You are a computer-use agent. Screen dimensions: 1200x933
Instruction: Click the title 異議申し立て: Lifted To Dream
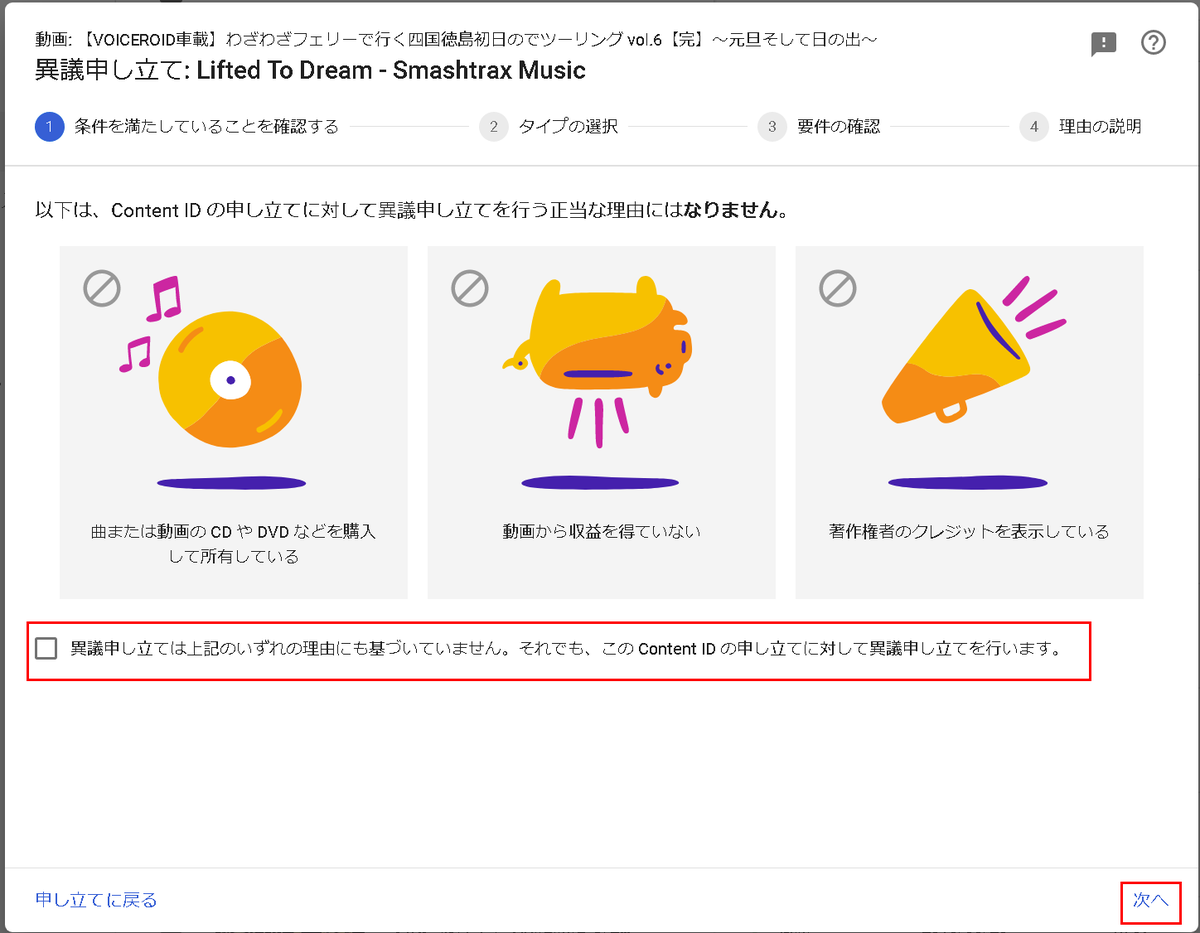(310, 70)
